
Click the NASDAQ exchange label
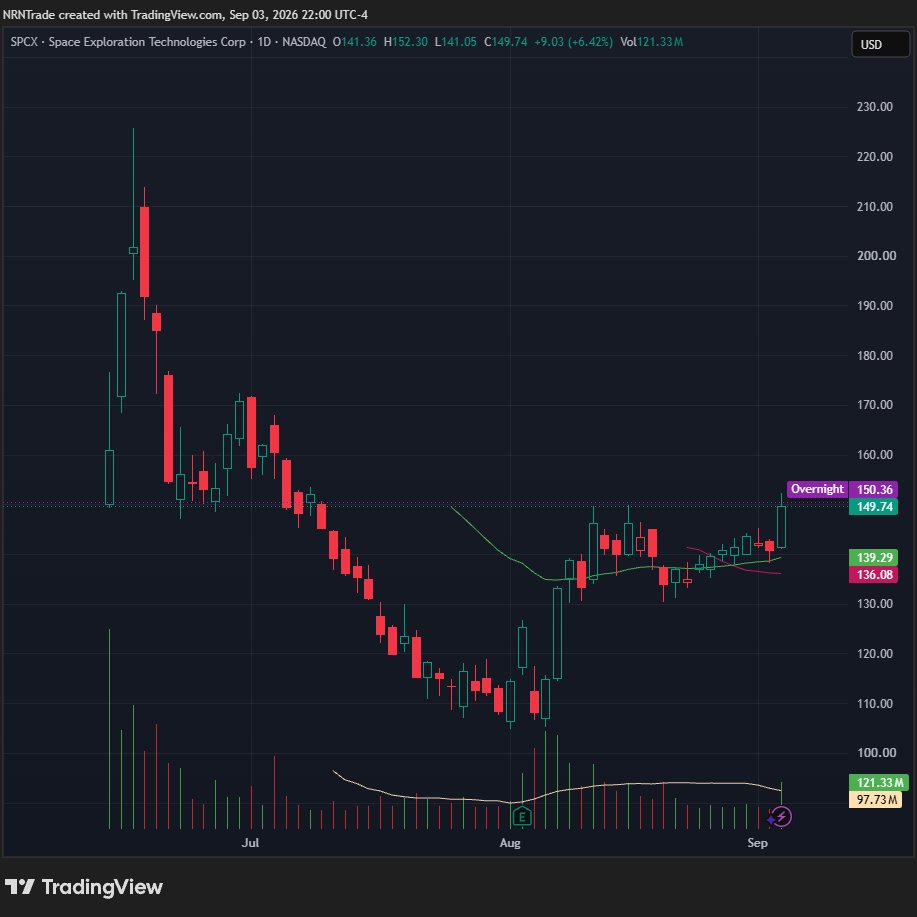[x=304, y=42]
